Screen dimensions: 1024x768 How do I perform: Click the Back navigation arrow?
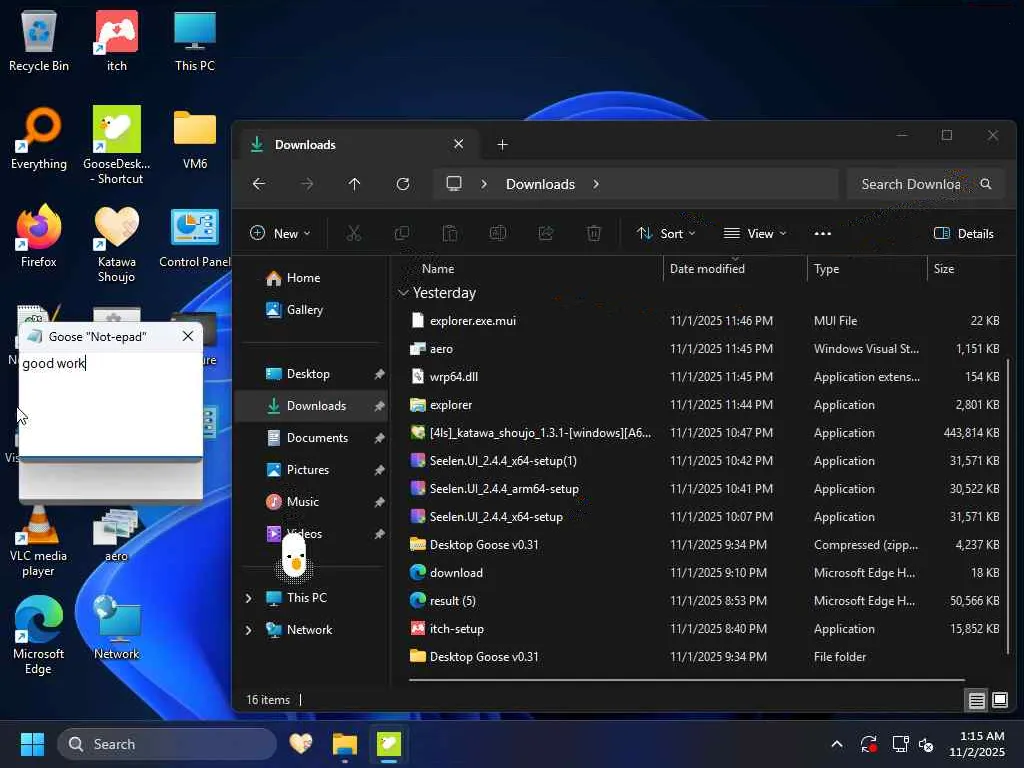pyautogui.click(x=259, y=184)
